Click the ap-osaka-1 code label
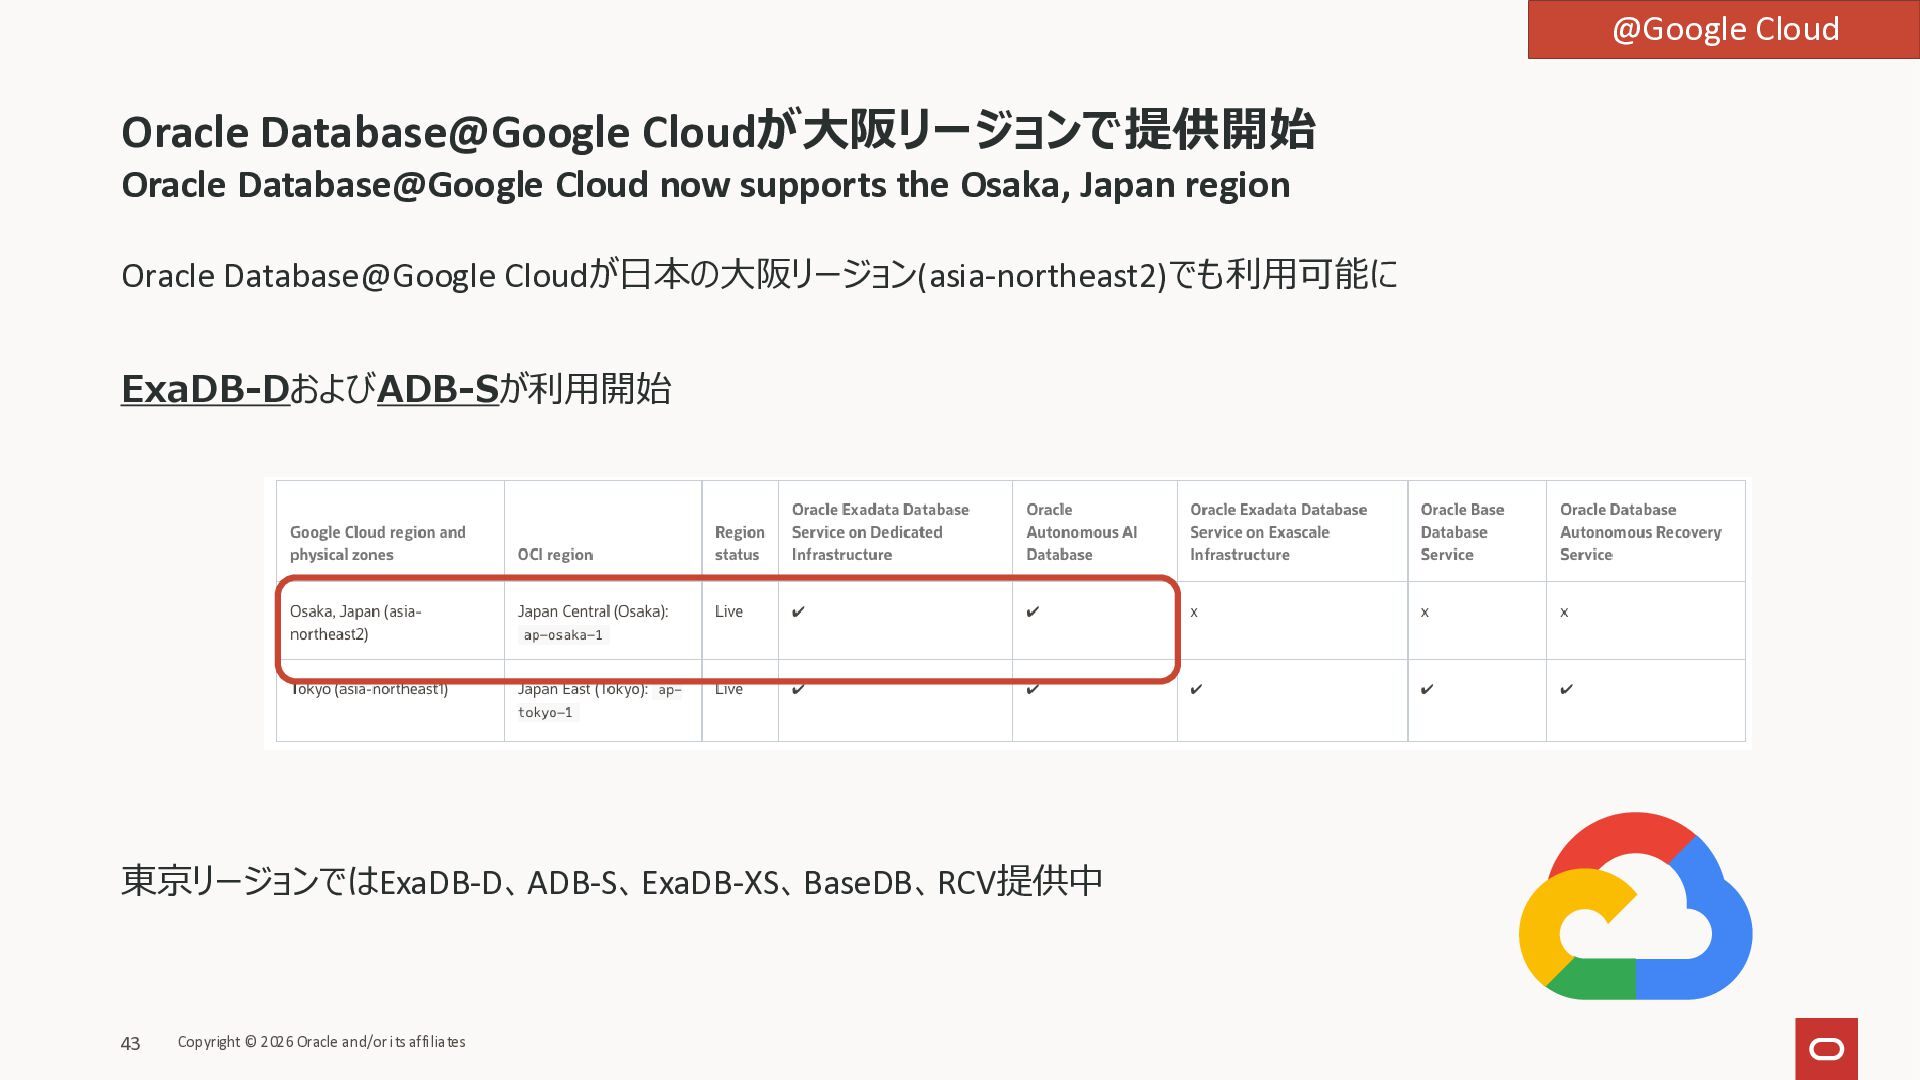Image resolution: width=1920 pixels, height=1080 pixels. click(x=563, y=636)
